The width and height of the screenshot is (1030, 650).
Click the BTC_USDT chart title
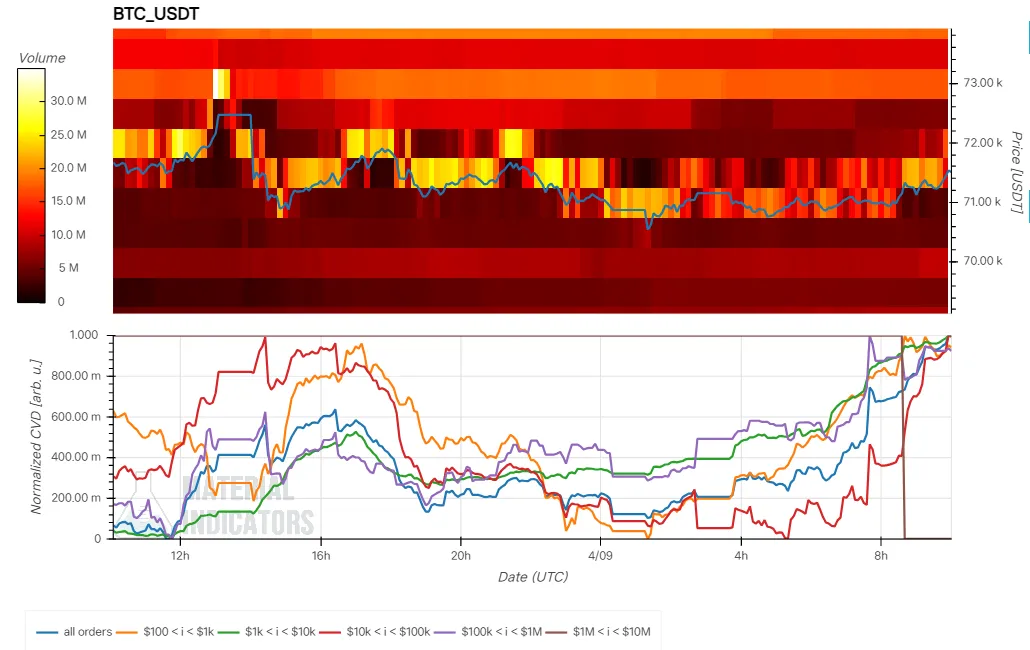[x=156, y=15]
